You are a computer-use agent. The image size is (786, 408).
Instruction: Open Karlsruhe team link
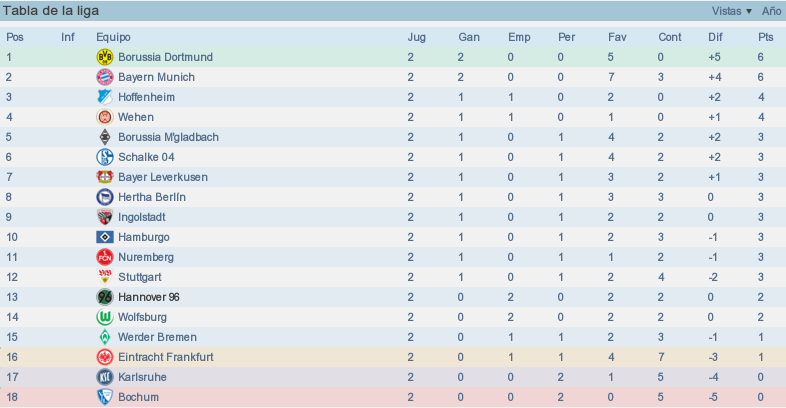coord(142,377)
